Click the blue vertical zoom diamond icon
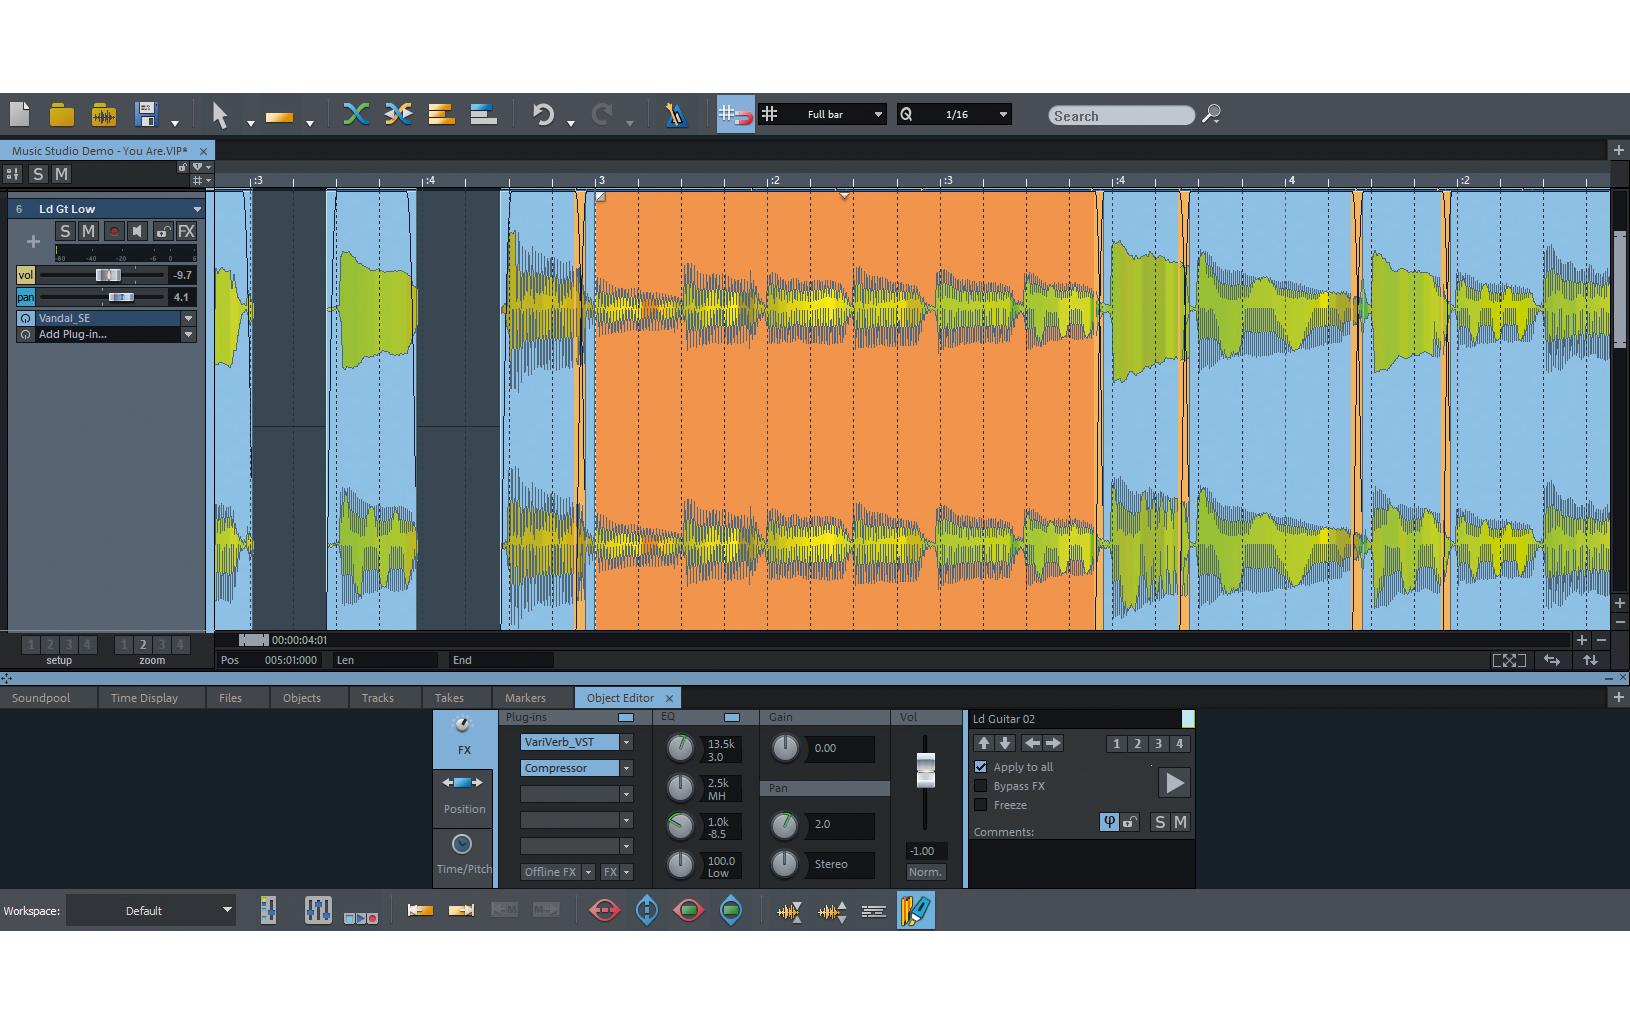This screenshot has width=1630, height=1025. click(647, 910)
